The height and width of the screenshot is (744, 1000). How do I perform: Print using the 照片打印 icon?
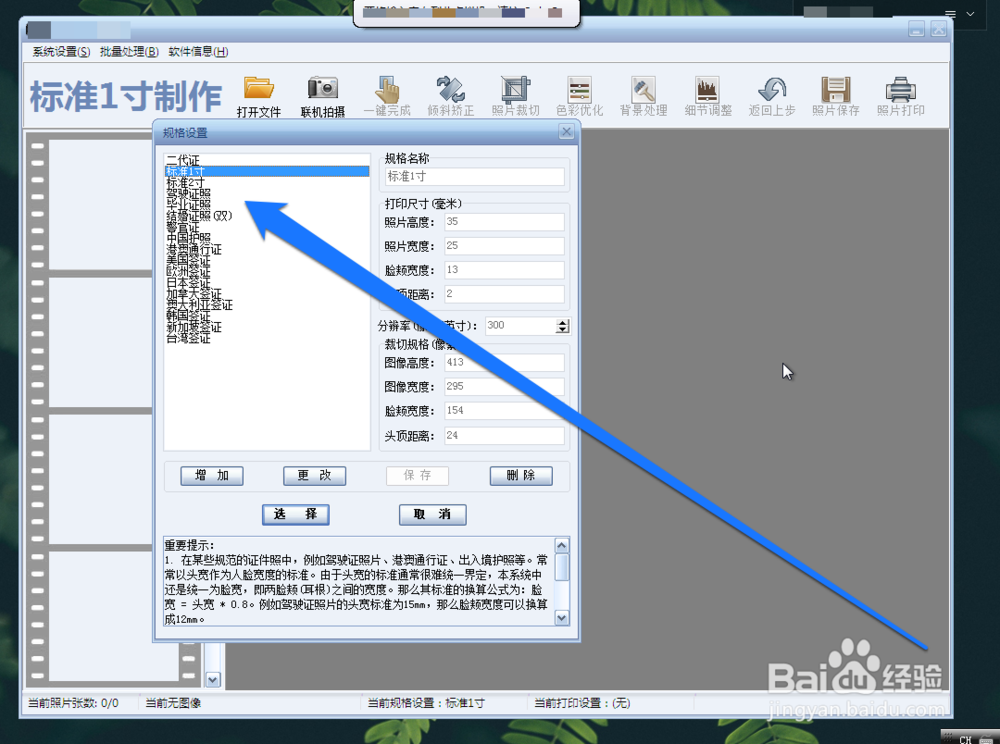pyautogui.click(x=901, y=96)
